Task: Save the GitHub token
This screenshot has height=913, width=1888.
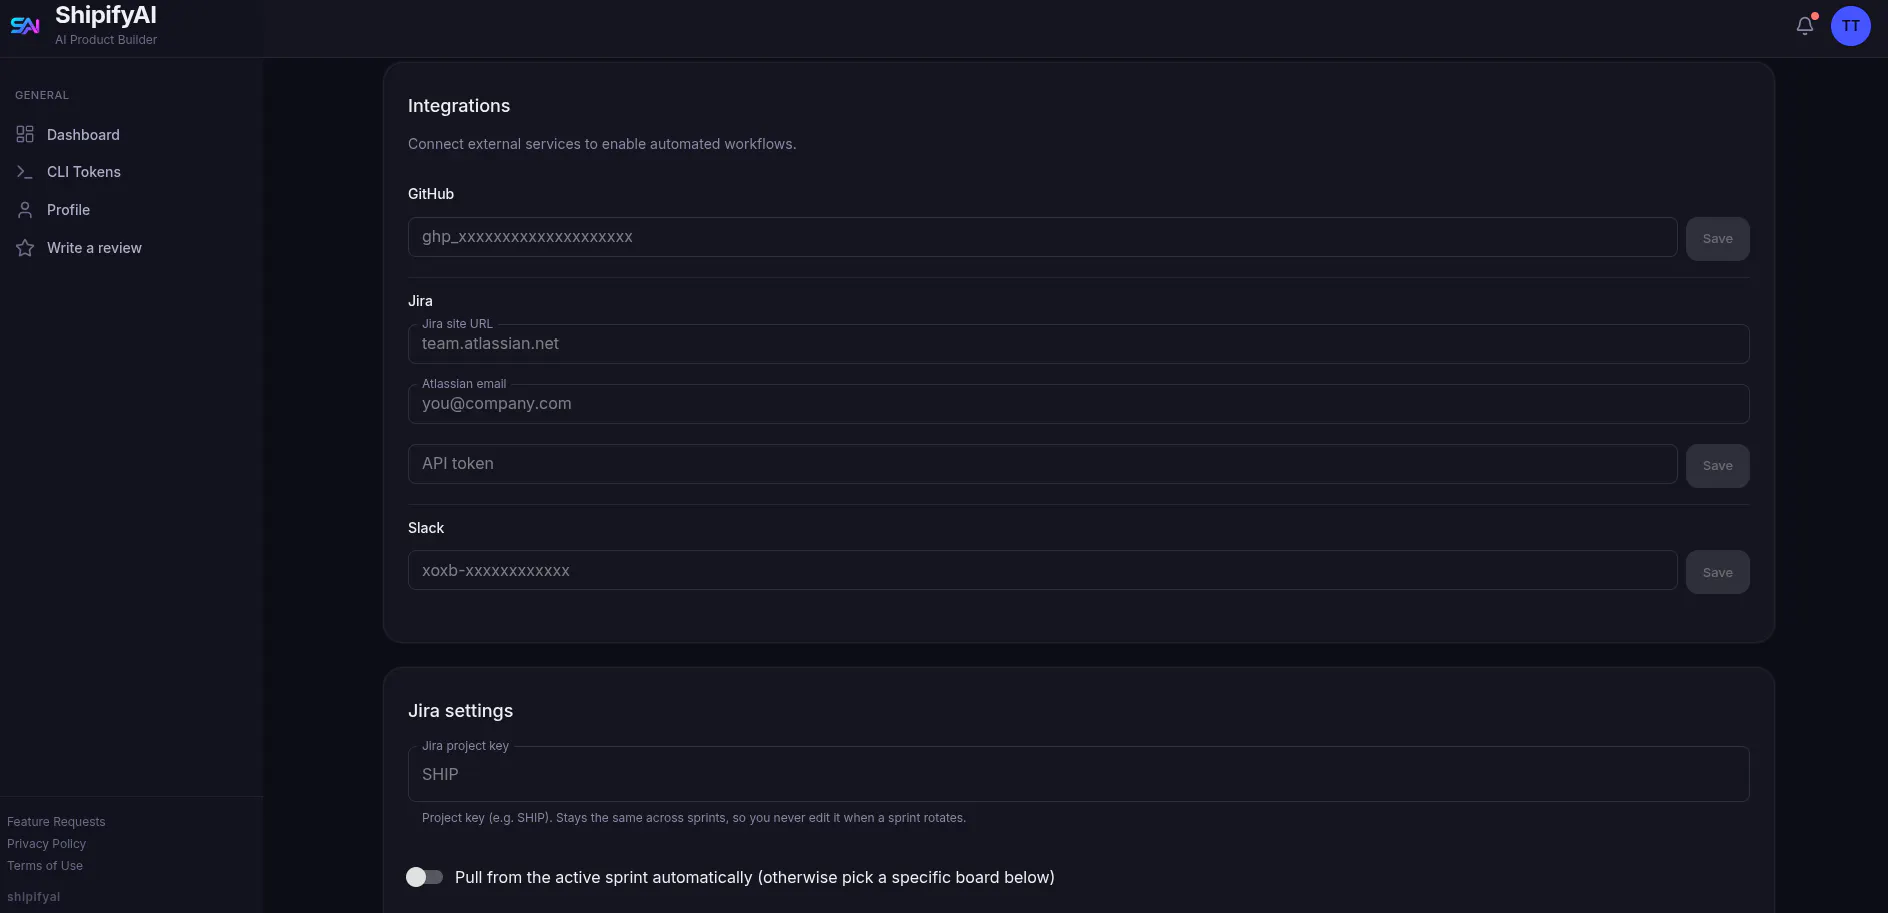Action: pyautogui.click(x=1717, y=239)
